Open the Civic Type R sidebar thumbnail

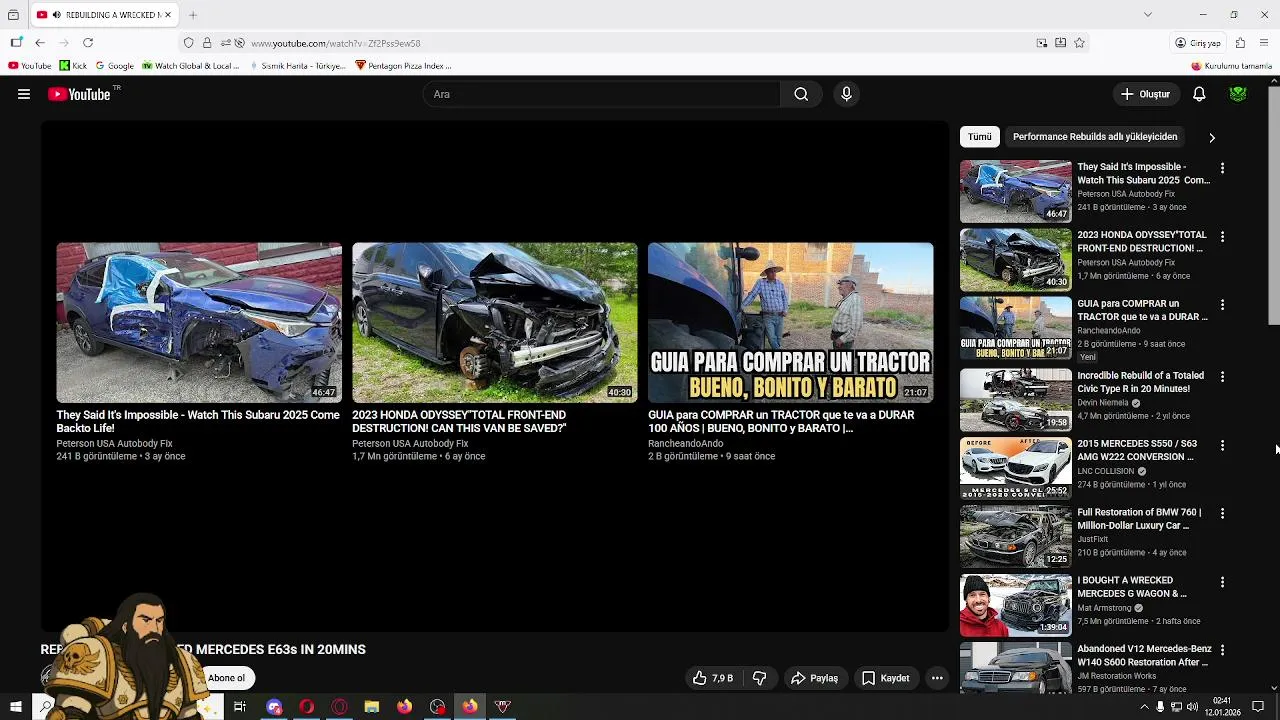click(x=1016, y=400)
